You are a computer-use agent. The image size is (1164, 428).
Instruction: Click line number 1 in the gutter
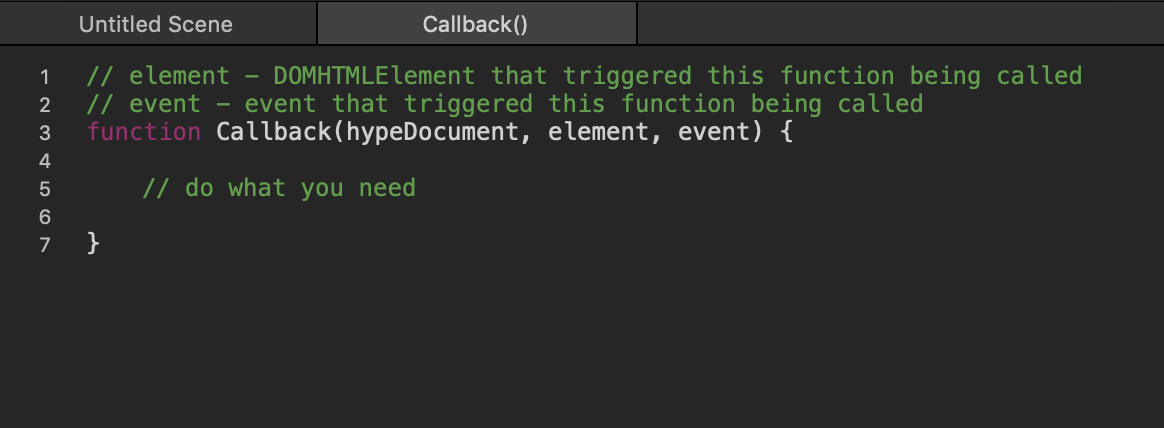point(44,76)
